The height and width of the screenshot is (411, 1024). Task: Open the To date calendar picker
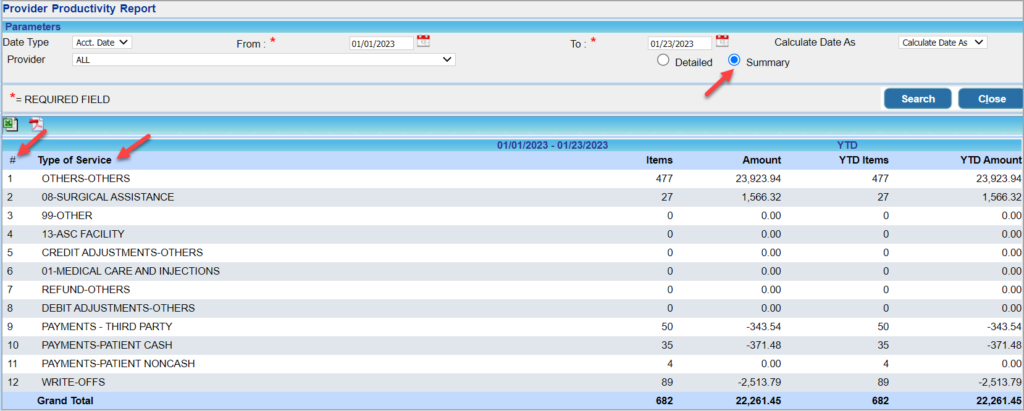[722, 41]
